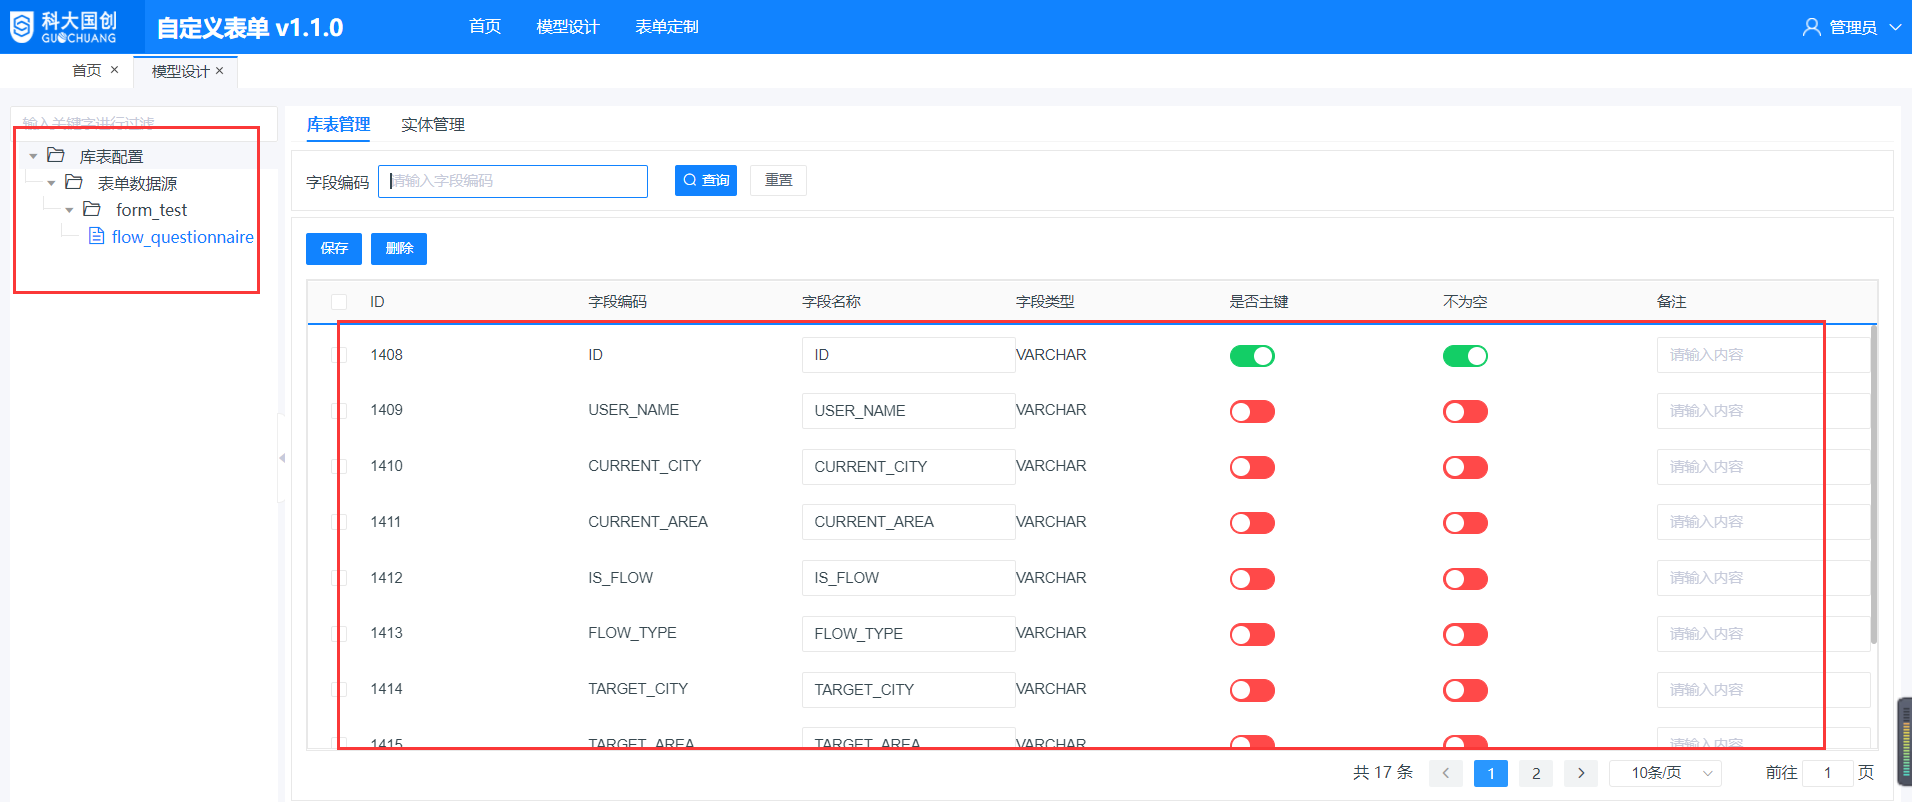This screenshot has height=802, width=1912.
Task: Click the 保存 button
Action: [334, 249]
